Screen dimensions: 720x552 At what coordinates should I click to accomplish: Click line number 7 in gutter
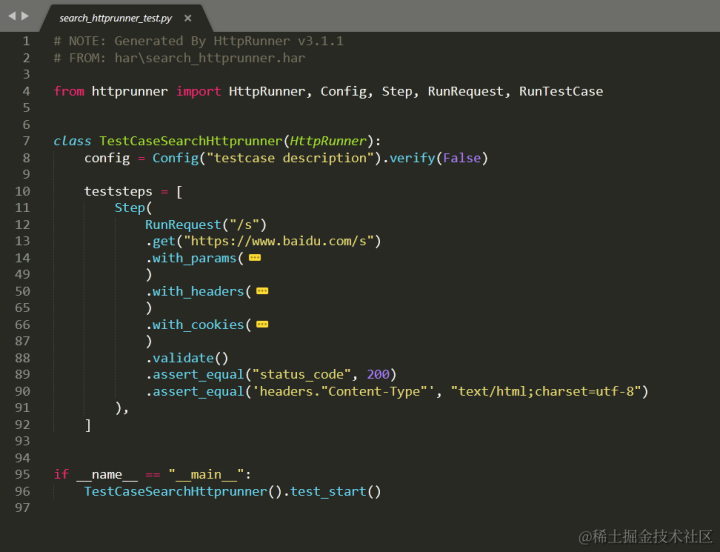tap(26, 141)
